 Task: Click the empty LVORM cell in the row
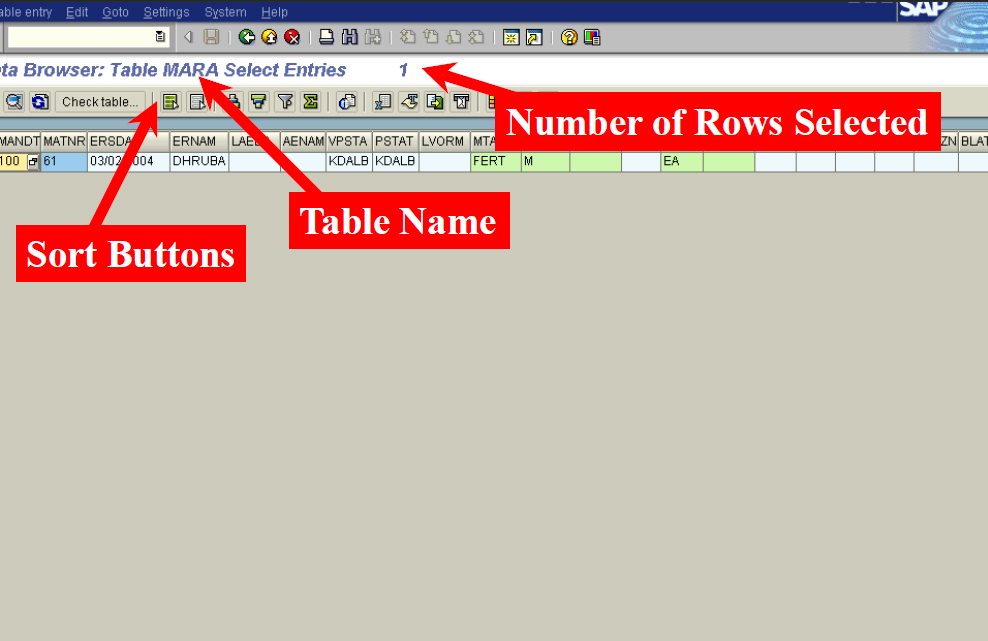(444, 161)
